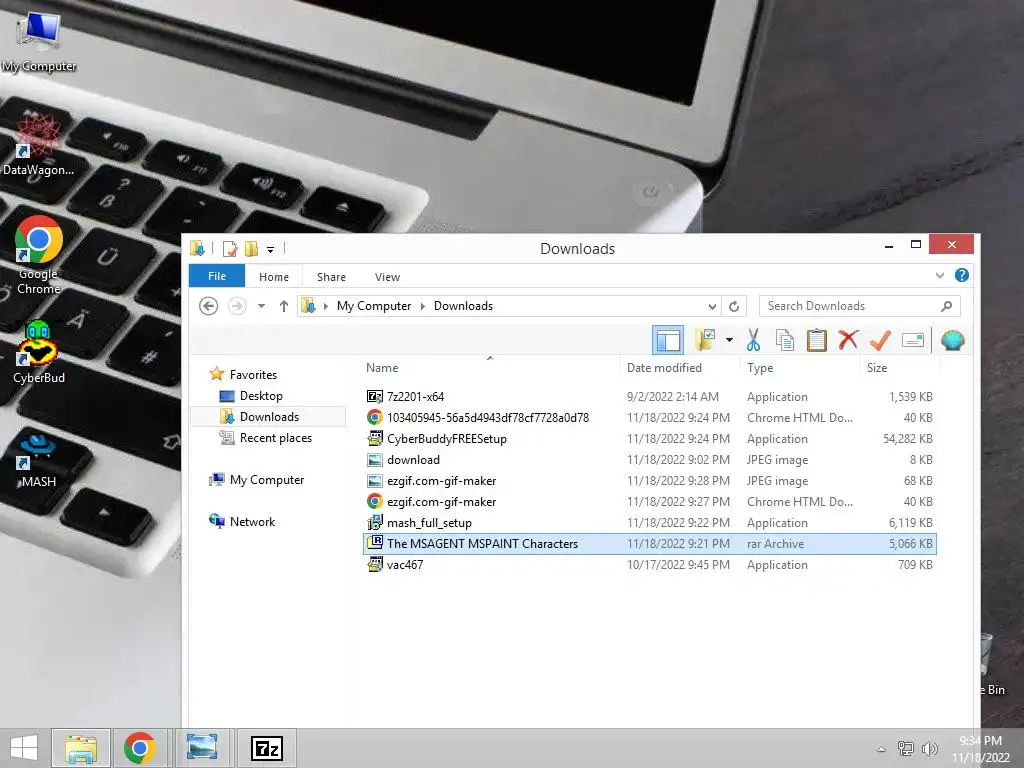Go up one folder level
This screenshot has width=1024, height=768.
(283, 306)
